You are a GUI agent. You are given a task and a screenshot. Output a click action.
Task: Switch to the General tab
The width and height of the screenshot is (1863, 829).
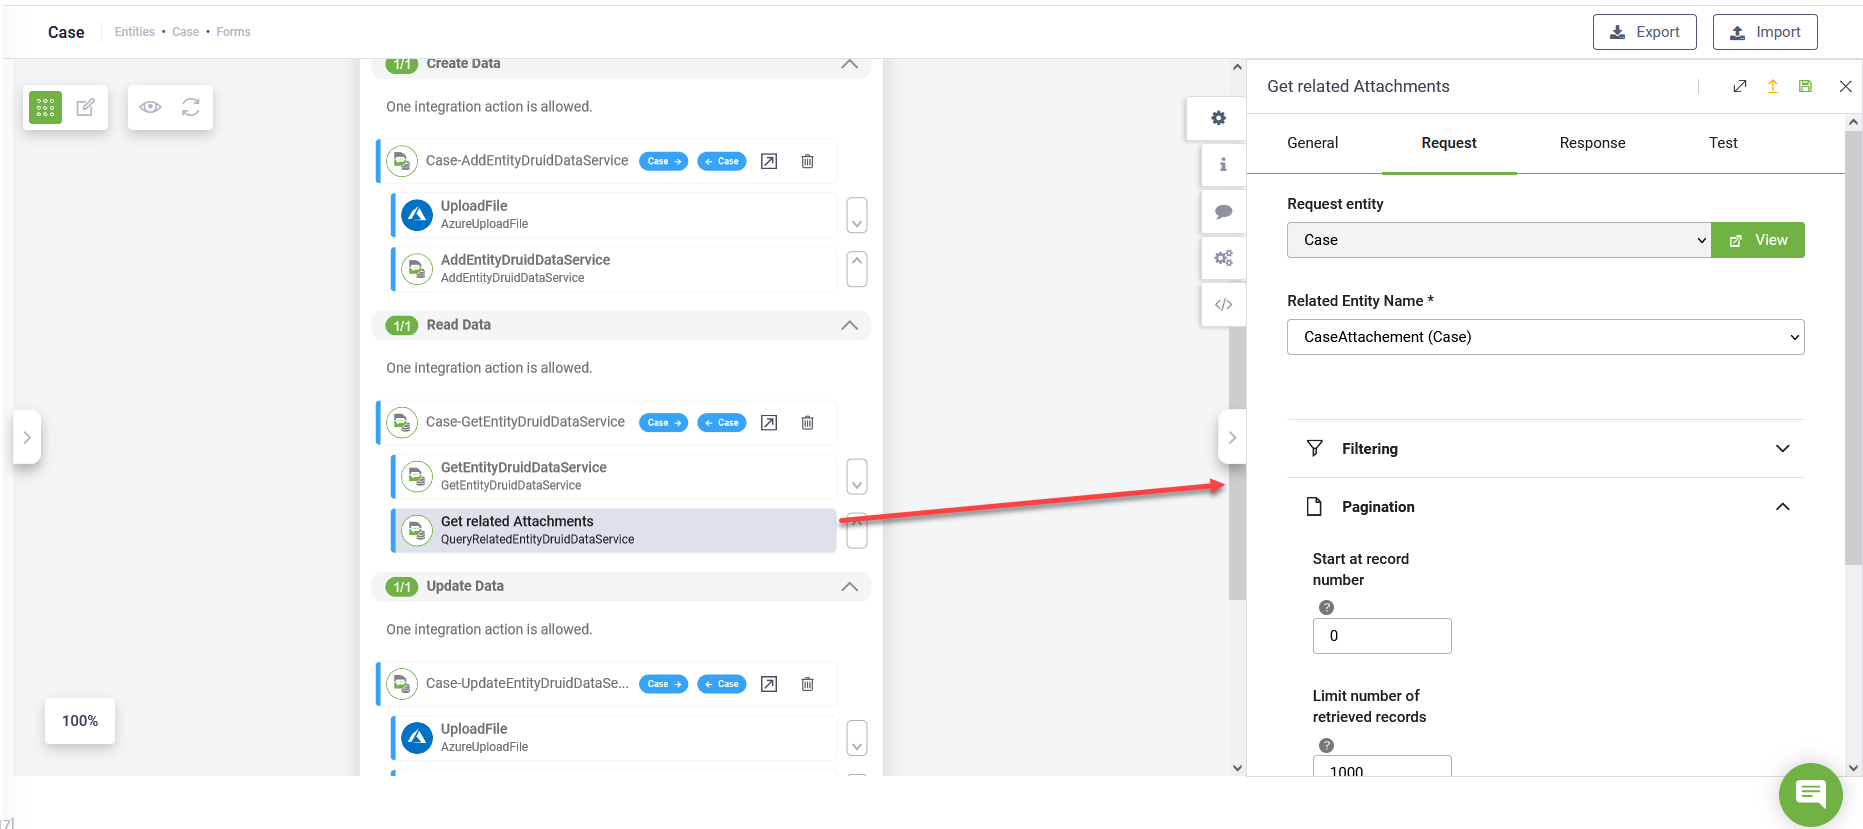(x=1312, y=143)
